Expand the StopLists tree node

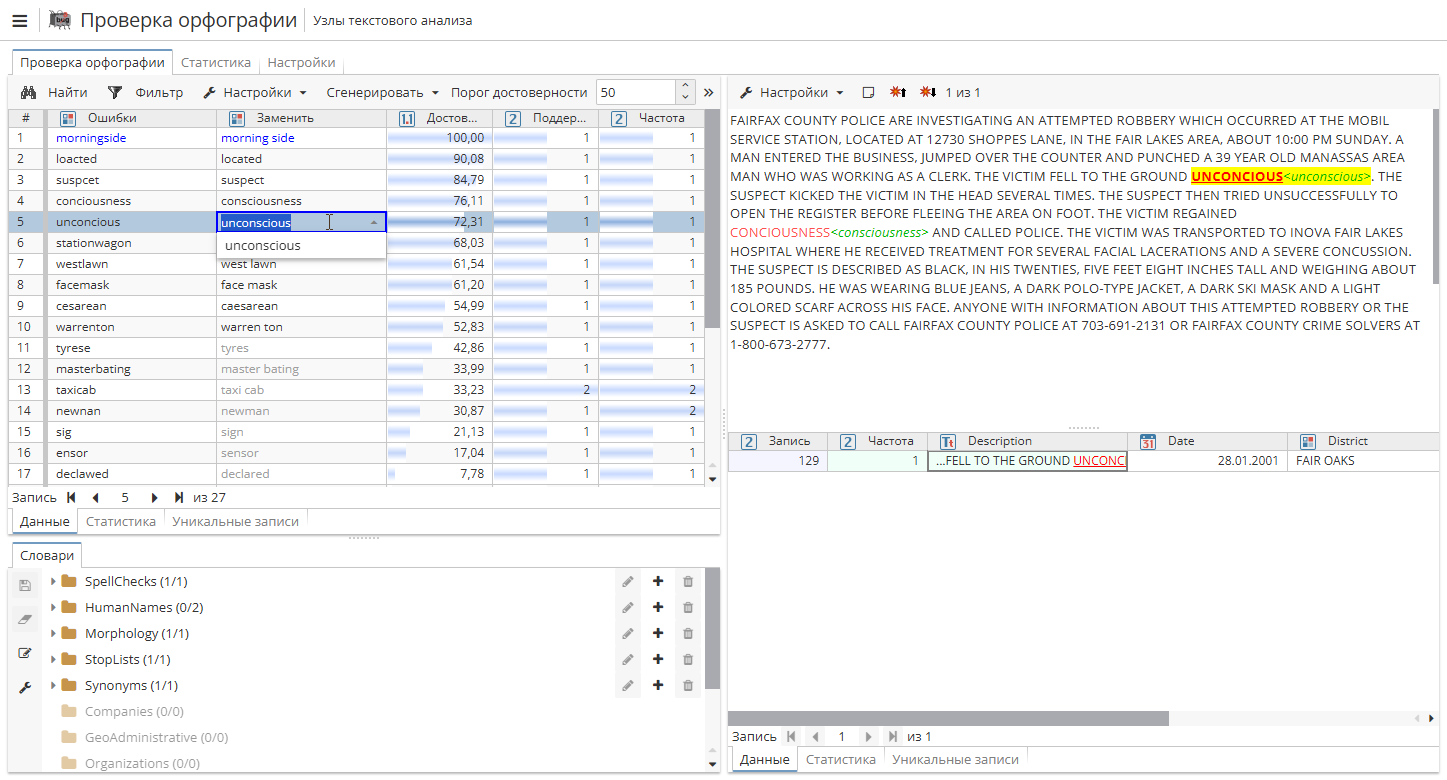click(x=53, y=659)
